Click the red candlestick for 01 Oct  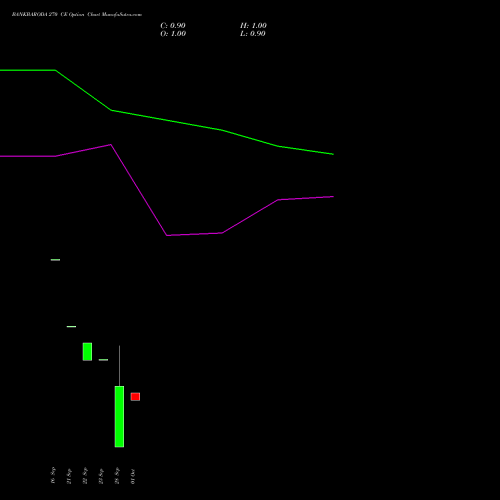(x=135, y=397)
